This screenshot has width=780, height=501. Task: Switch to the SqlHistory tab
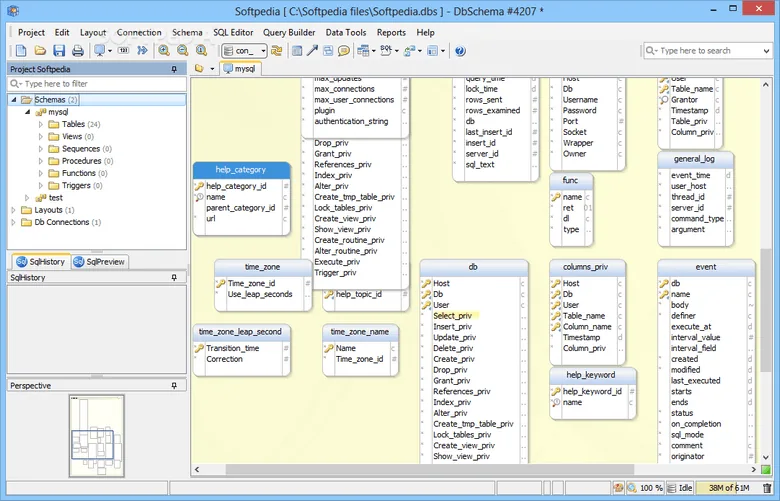tap(41, 262)
